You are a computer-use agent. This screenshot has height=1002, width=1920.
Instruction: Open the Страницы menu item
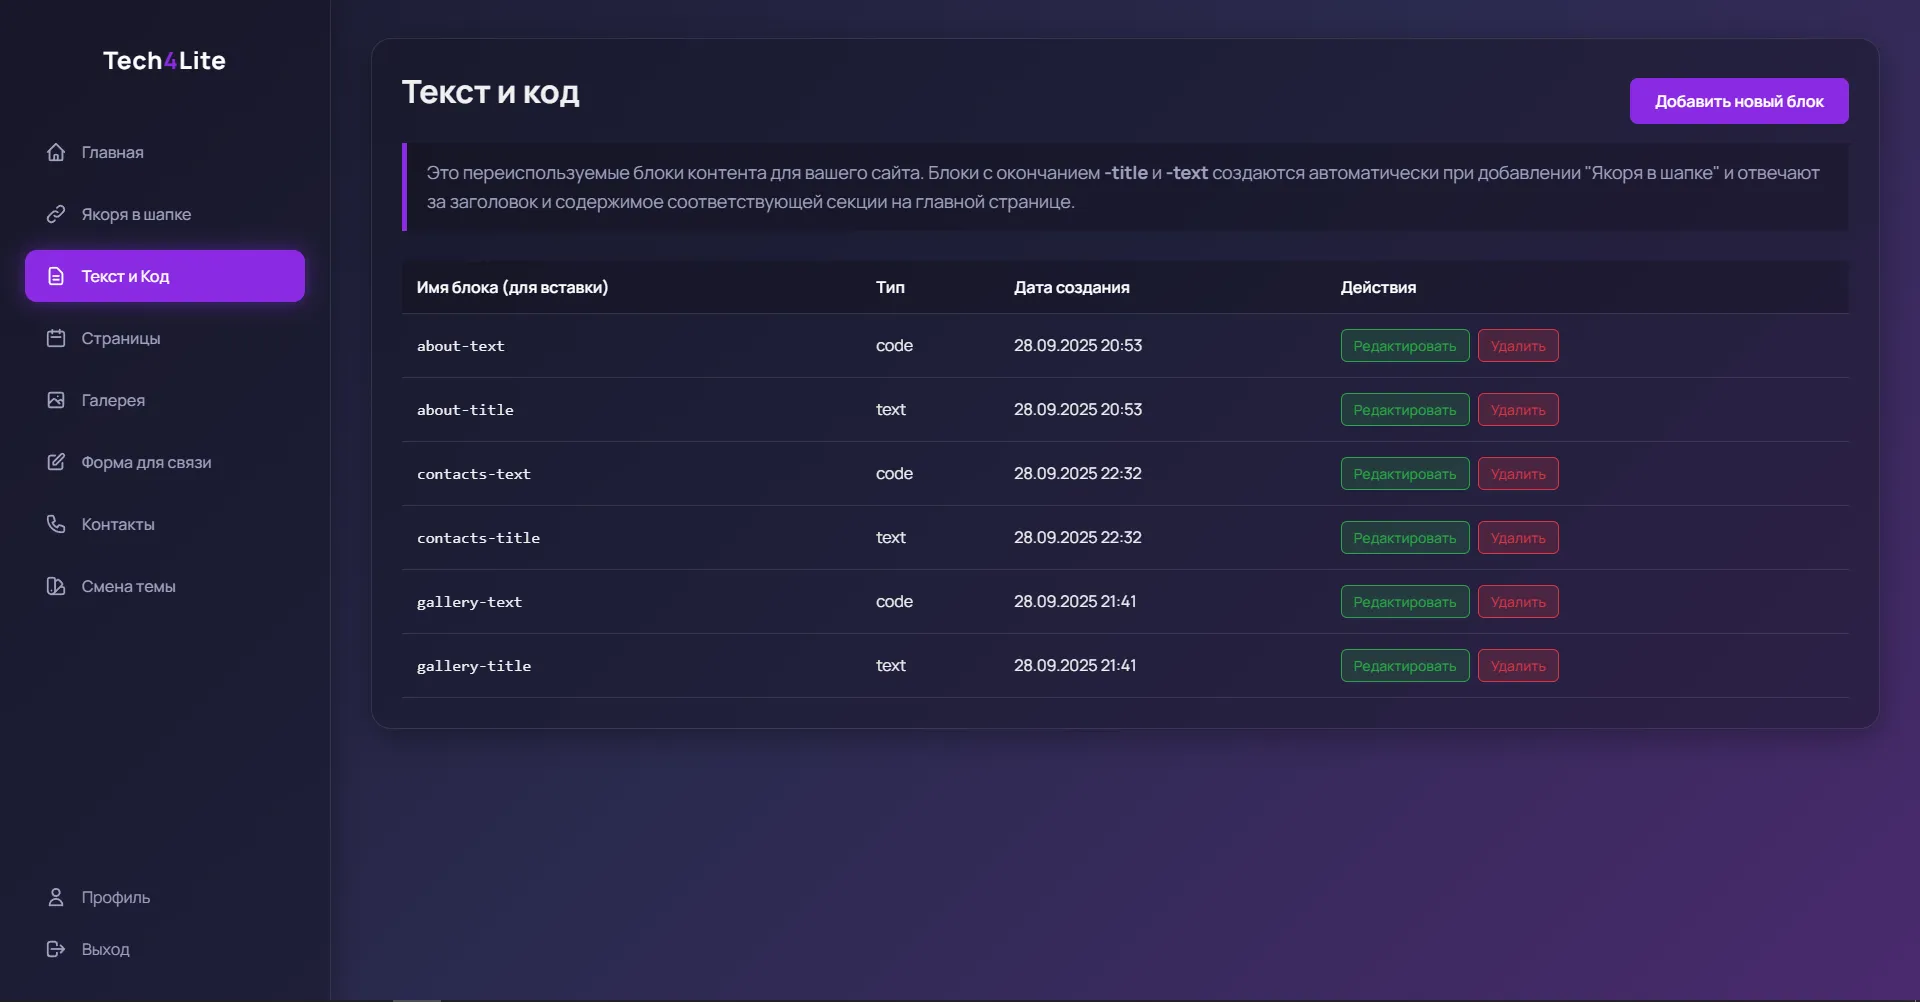[120, 338]
